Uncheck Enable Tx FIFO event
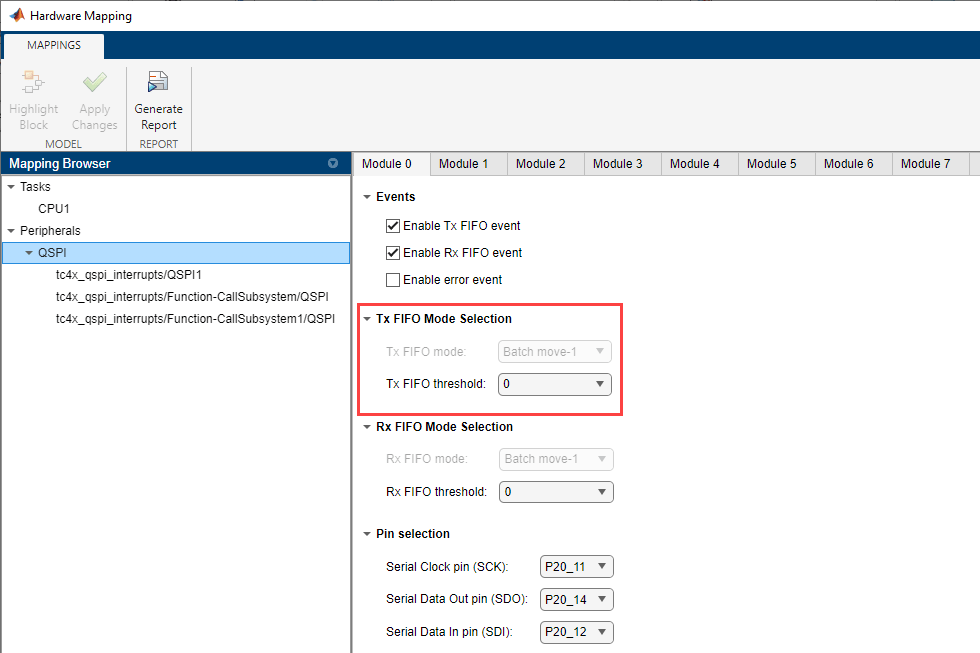This screenshot has width=980, height=653. coord(393,226)
